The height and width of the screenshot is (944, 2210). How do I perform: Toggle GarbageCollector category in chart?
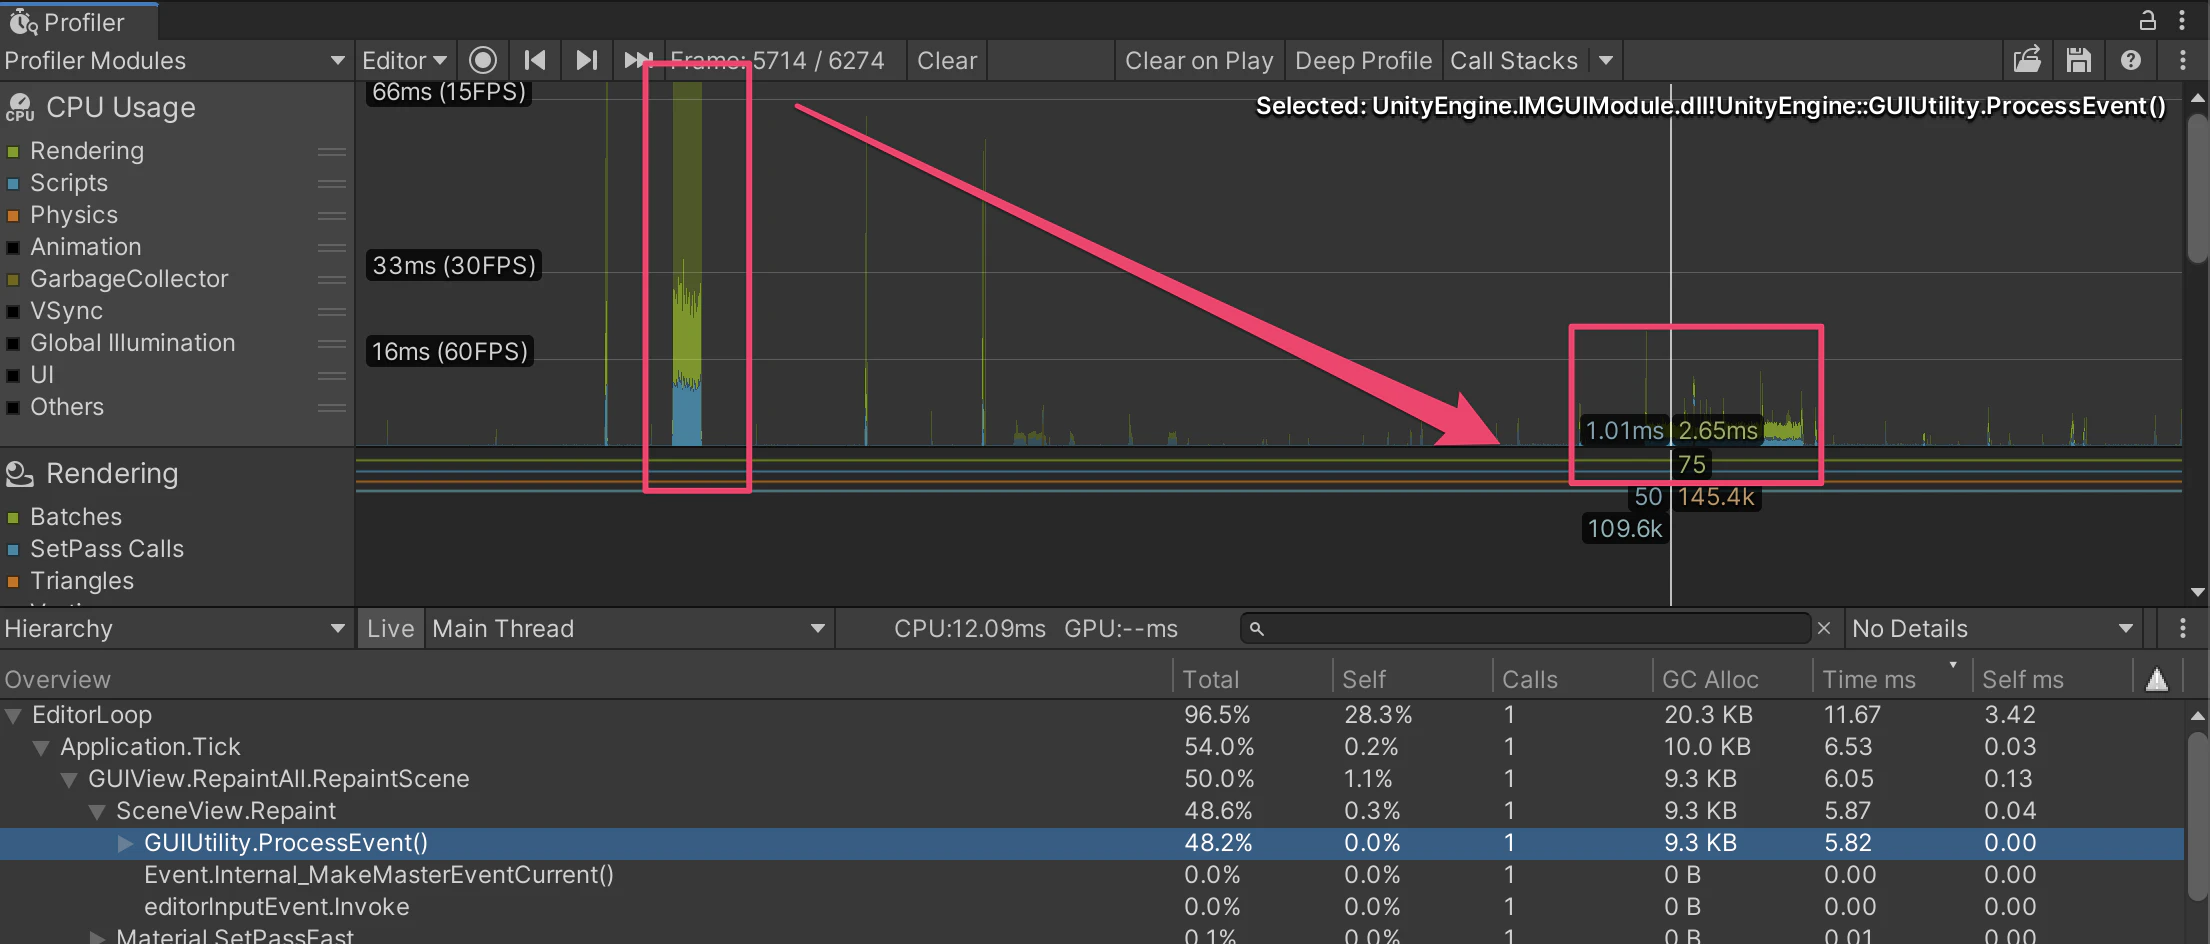13,280
